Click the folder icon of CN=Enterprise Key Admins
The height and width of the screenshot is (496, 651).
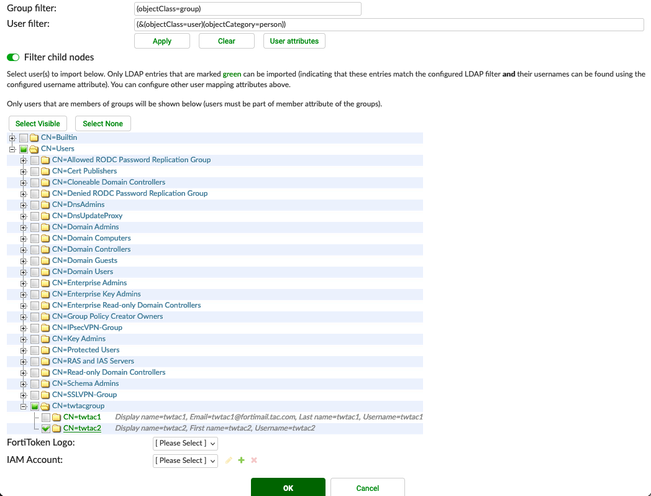(45, 294)
